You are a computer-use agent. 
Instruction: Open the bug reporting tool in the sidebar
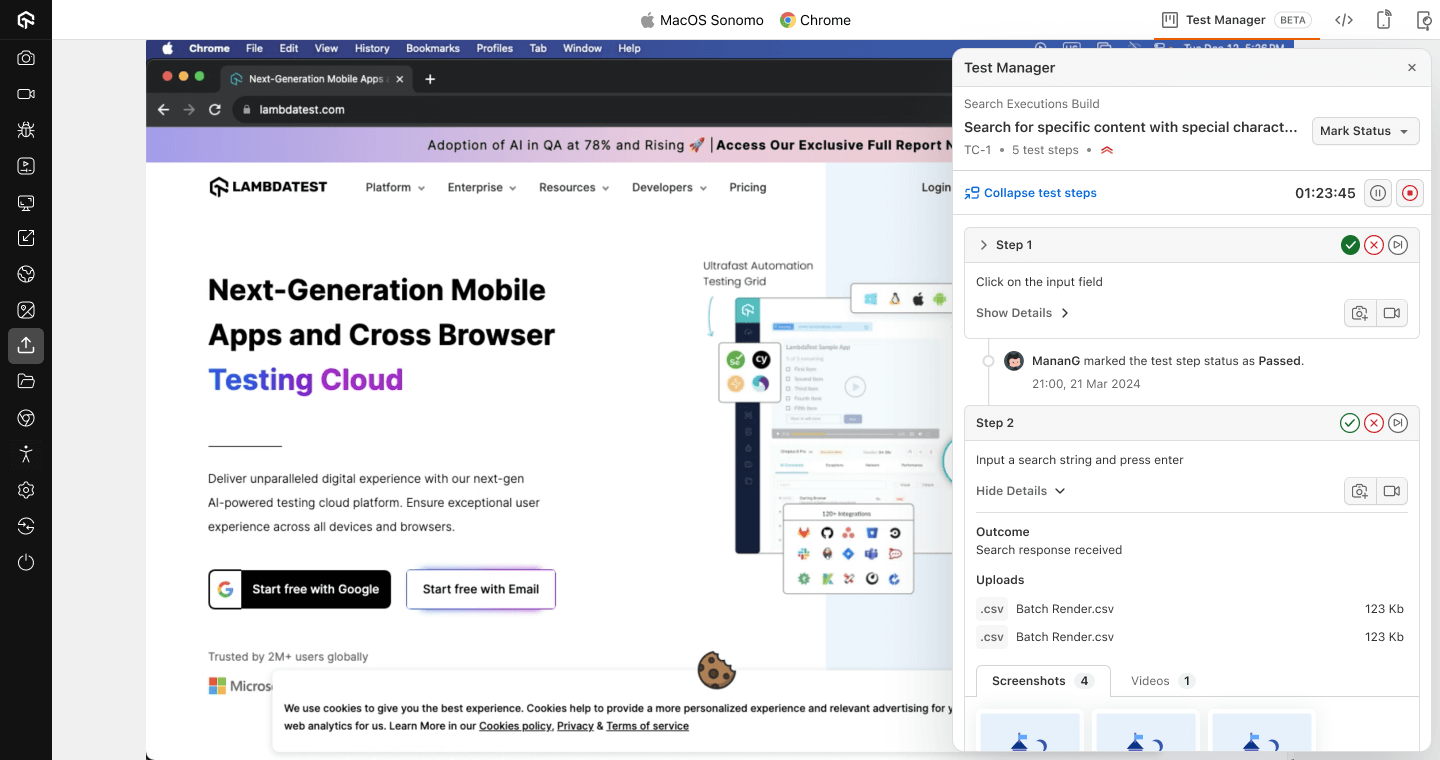[x=26, y=130]
